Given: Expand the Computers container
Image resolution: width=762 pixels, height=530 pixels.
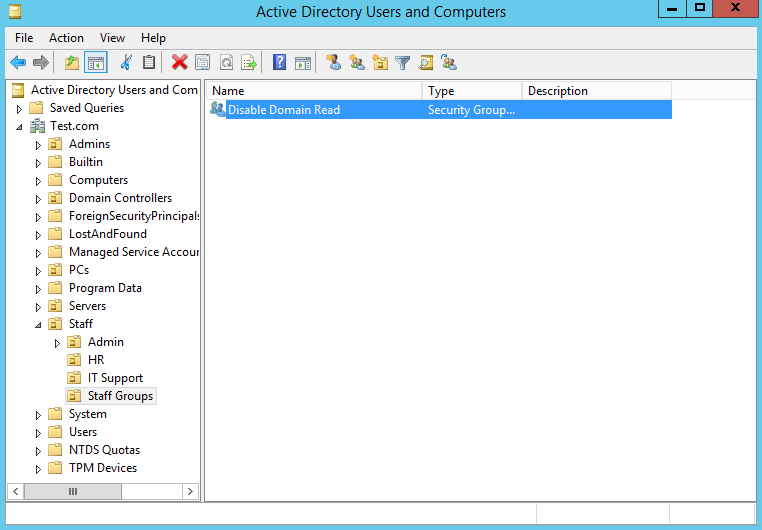Looking at the screenshot, I should click(x=38, y=181).
